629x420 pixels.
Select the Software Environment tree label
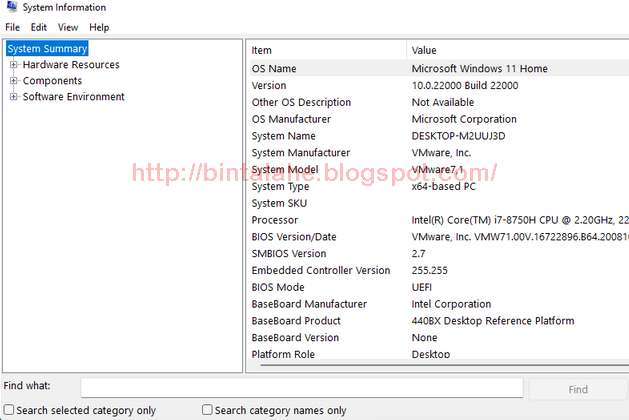point(73,97)
